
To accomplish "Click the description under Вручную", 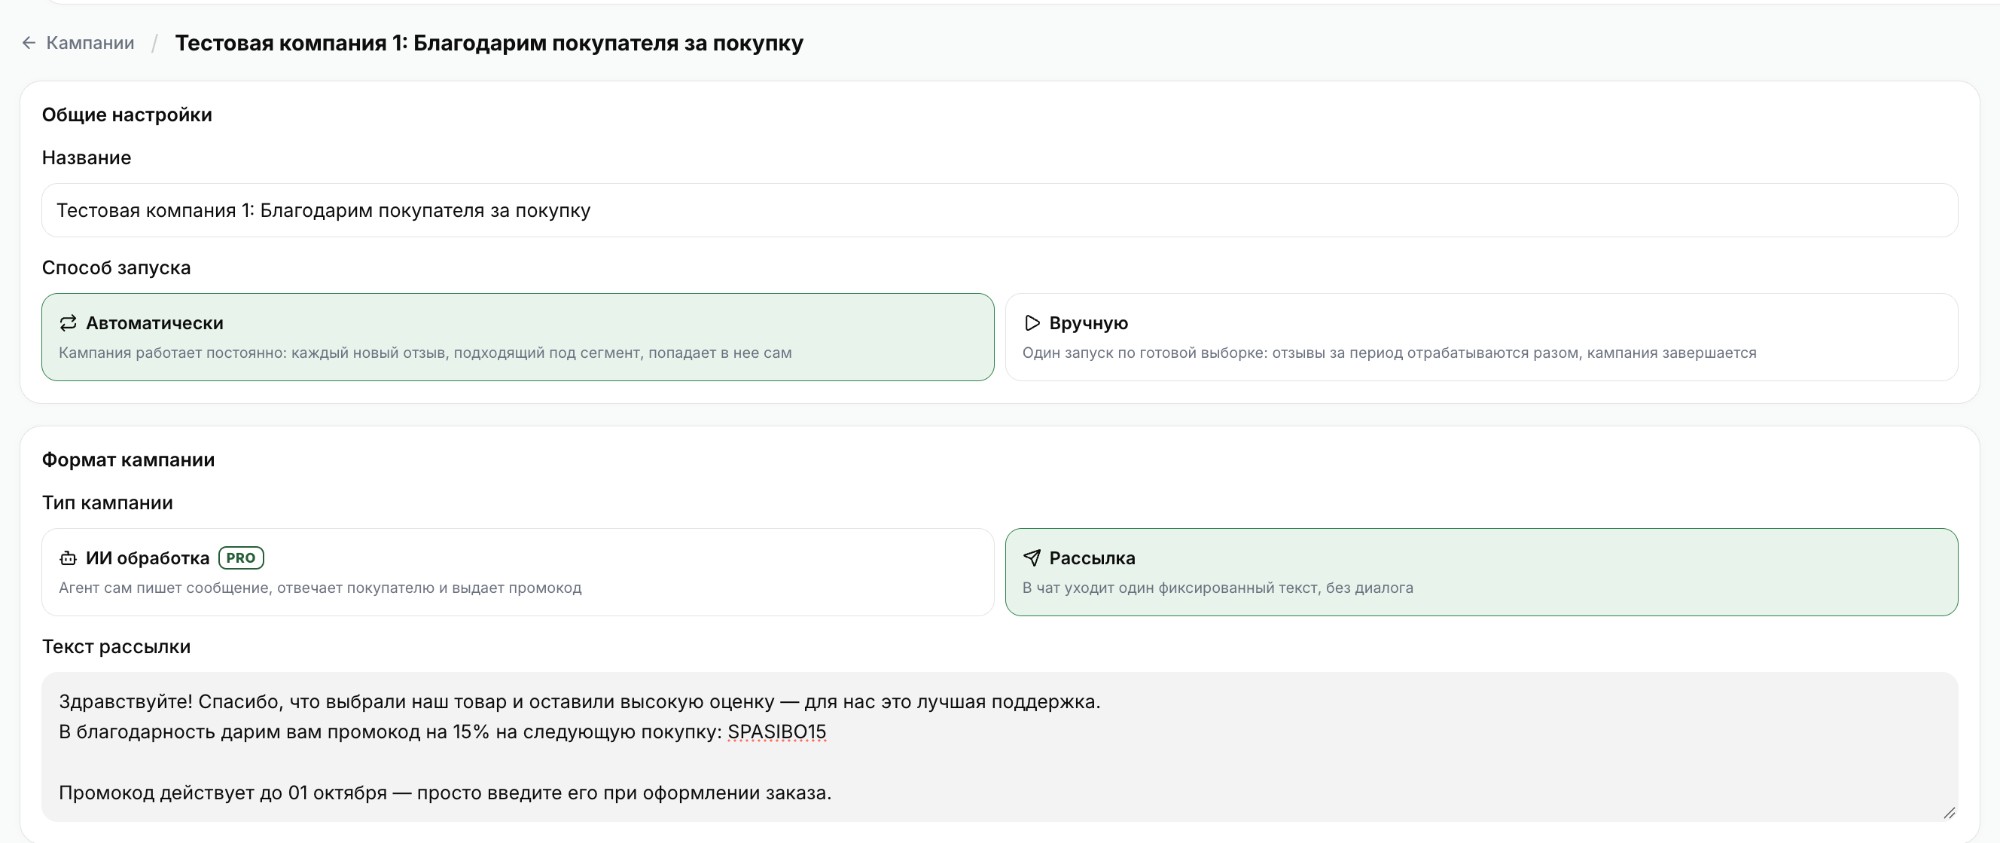I will tap(1389, 353).
